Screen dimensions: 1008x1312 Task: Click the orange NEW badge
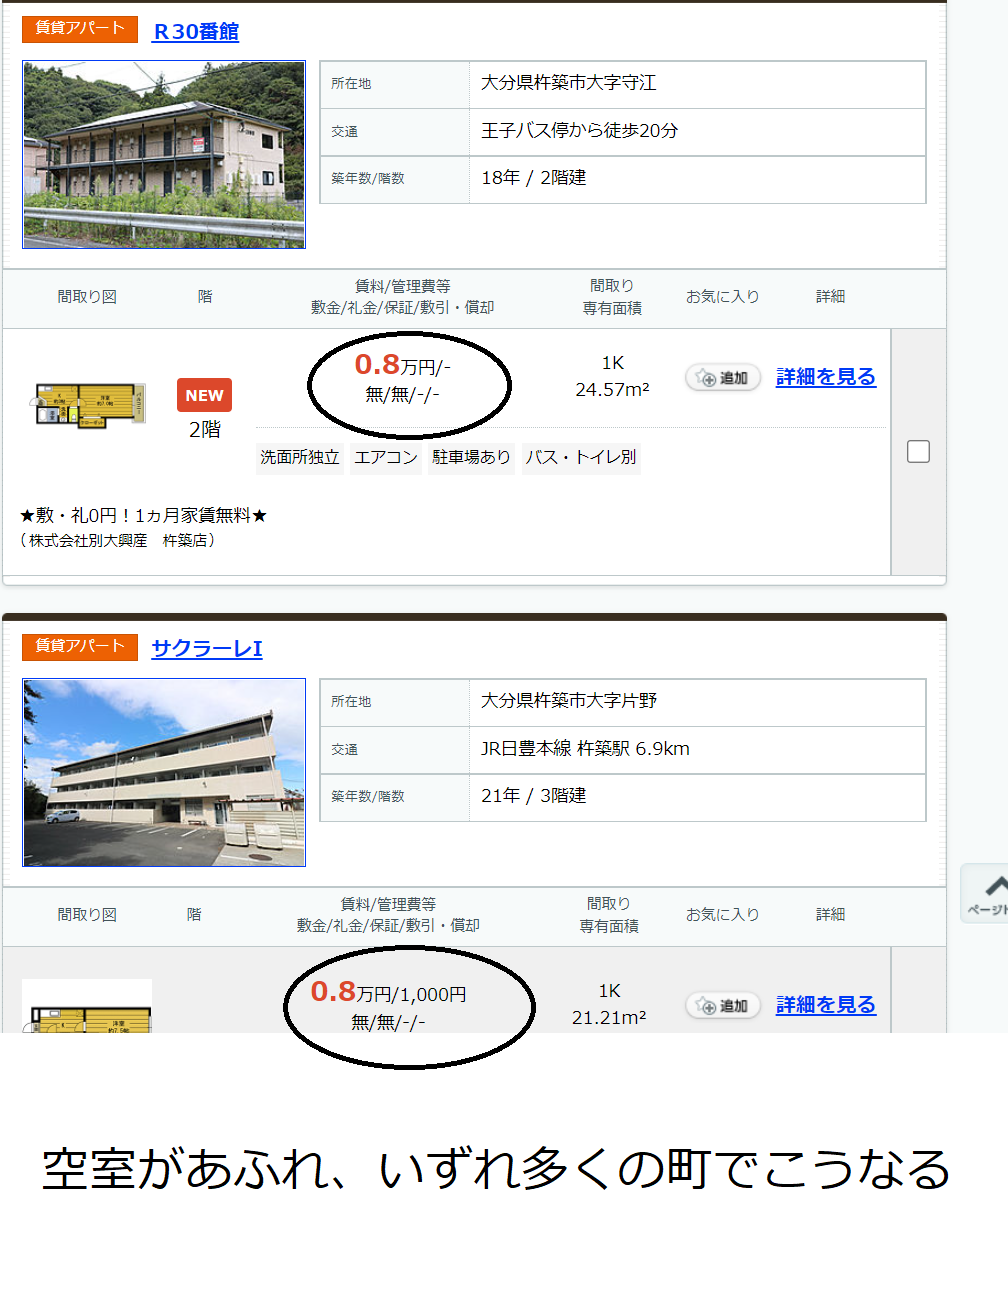[x=204, y=395]
